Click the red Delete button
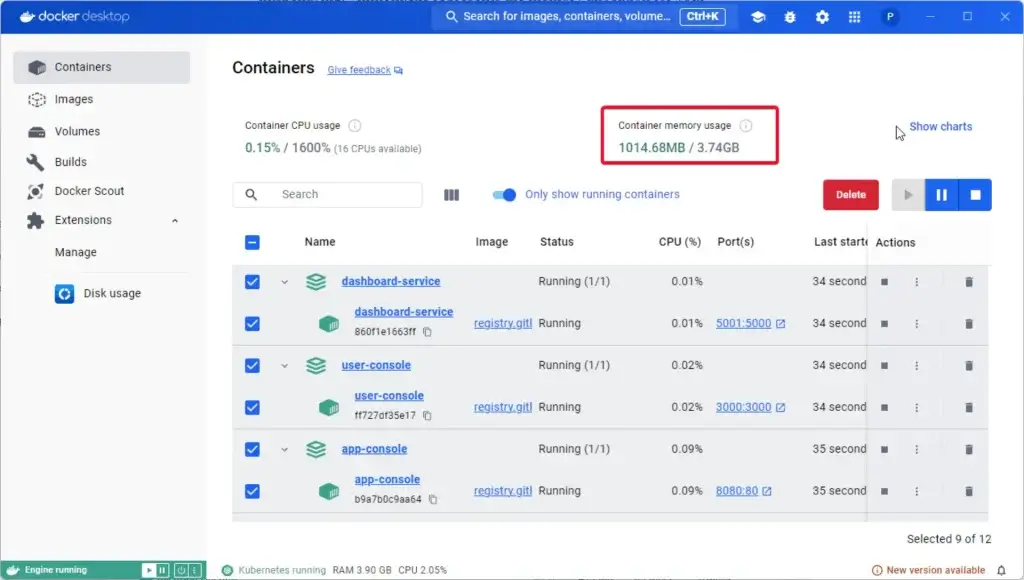Screen dimensions: 1024x580 pyautogui.click(x=850, y=195)
